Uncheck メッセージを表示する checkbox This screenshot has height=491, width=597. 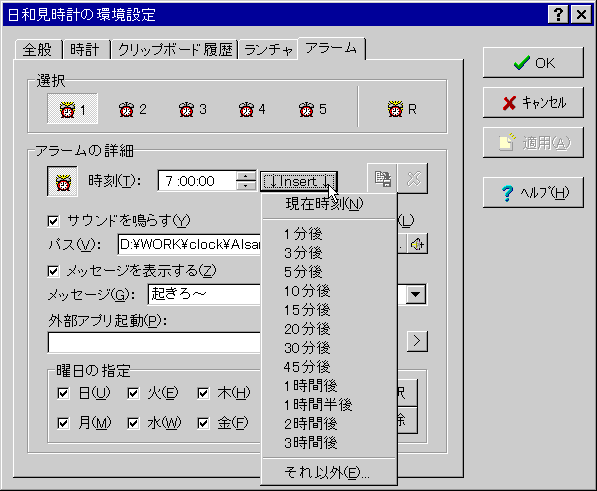[x=53, y=271]
